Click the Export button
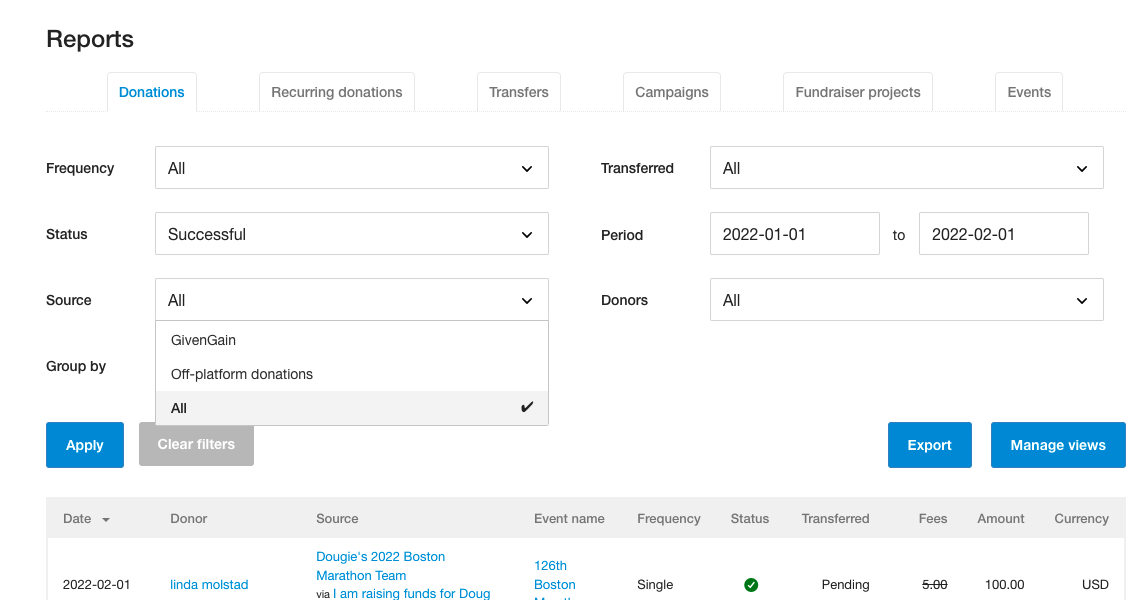Screen dimensions: 1147x600 pyautogui.click(x=930, y=445)
